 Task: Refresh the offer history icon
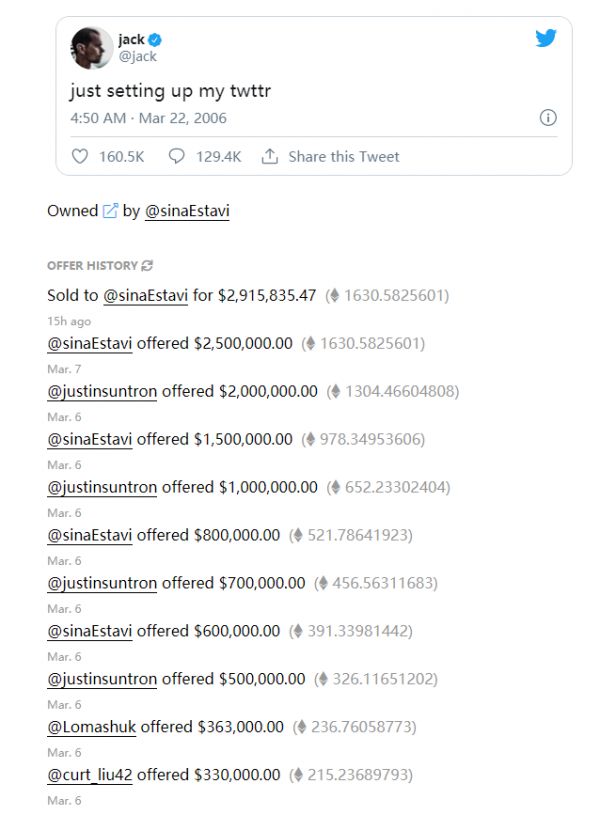coord(148,266)
